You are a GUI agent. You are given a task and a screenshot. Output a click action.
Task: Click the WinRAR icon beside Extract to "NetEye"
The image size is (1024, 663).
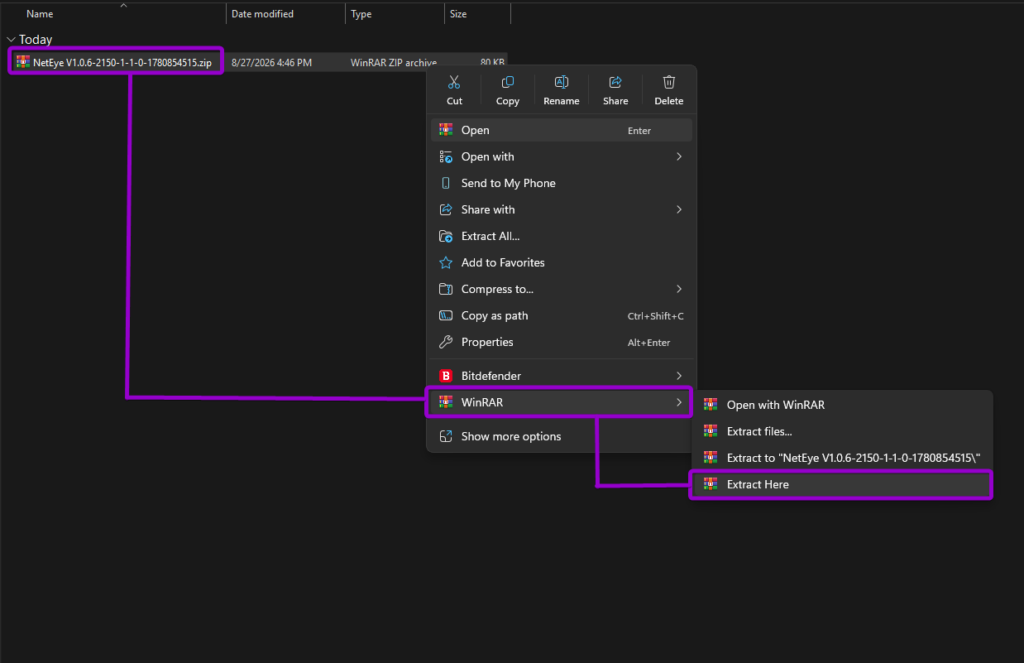(711, 457)
